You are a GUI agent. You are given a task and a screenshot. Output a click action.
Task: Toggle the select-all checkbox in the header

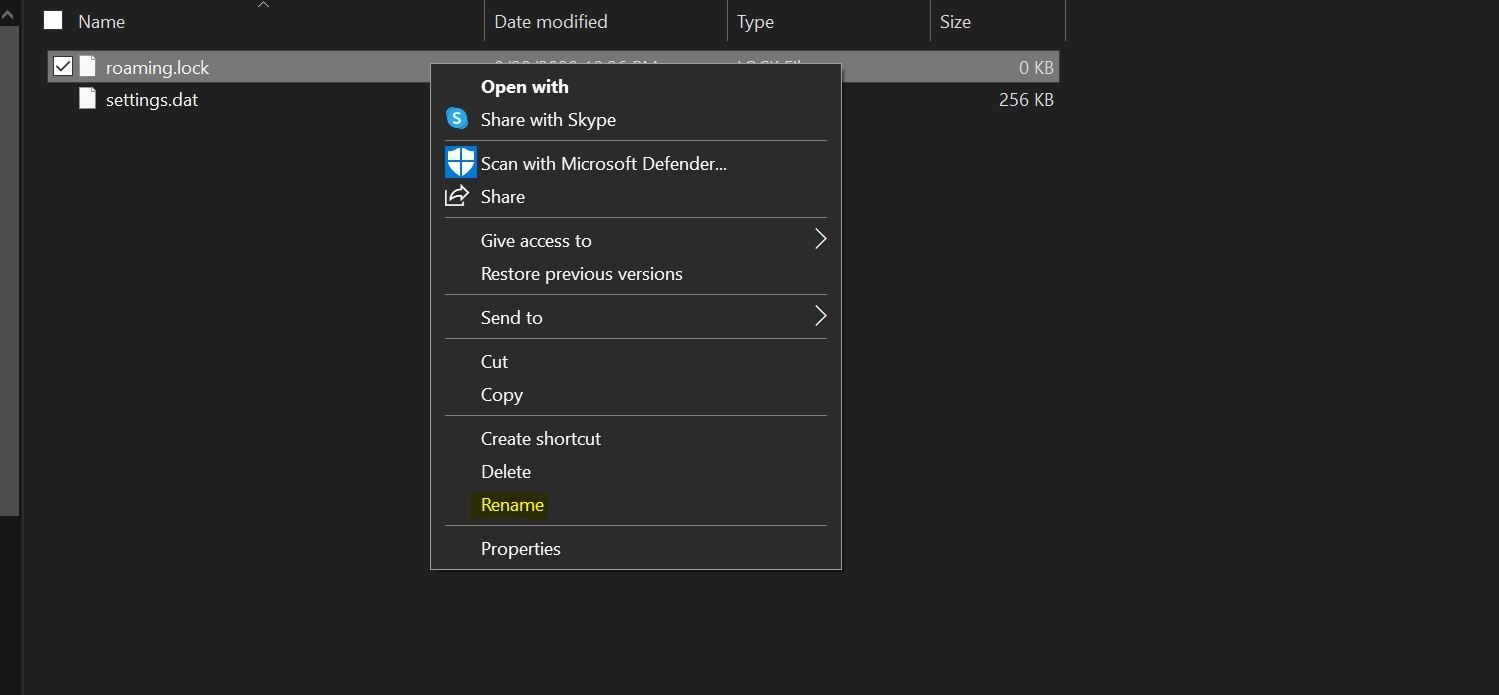click(x=53, y=20)
